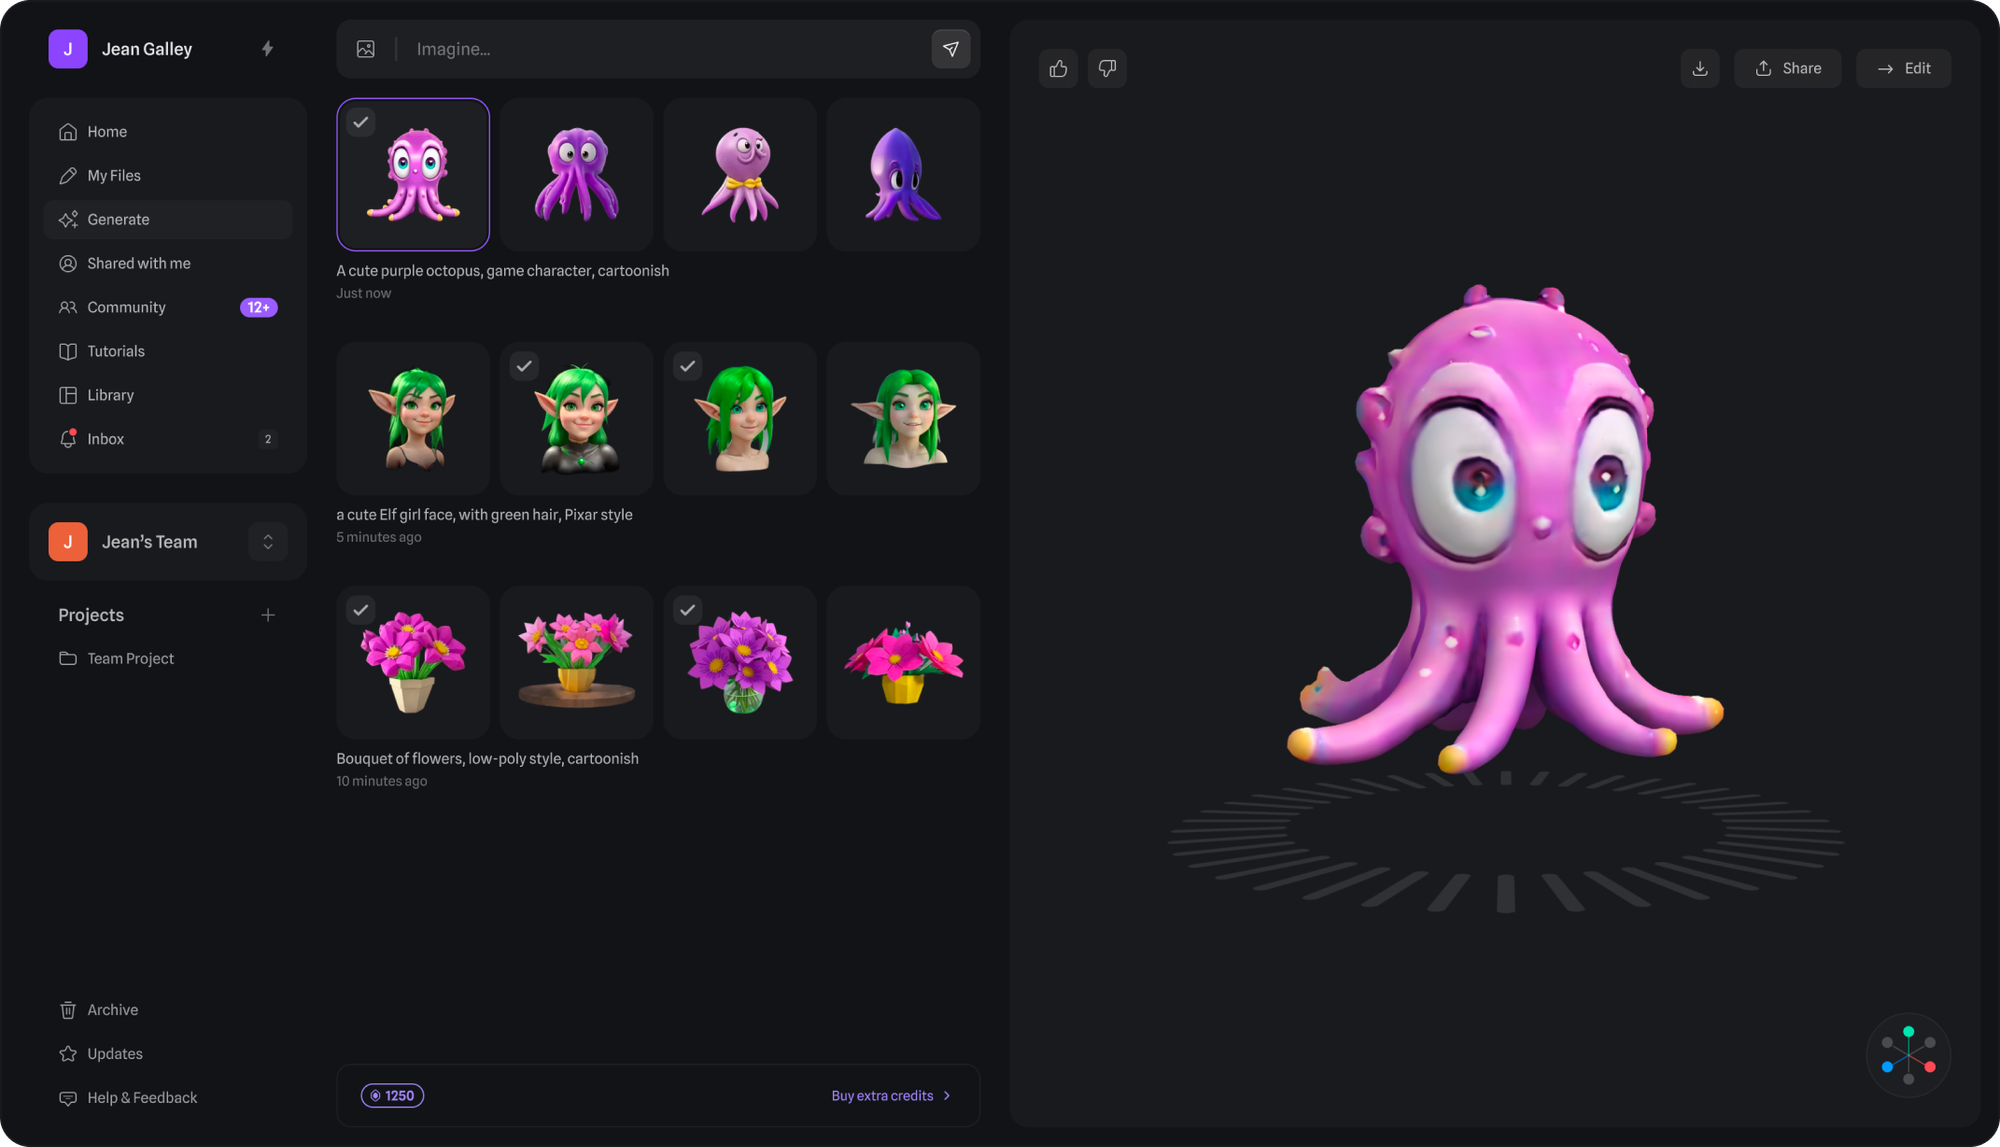The height and width of the screenshot is (1147, 2000).
Task: Click the download icon button
Action: (x=1699, y=69)
